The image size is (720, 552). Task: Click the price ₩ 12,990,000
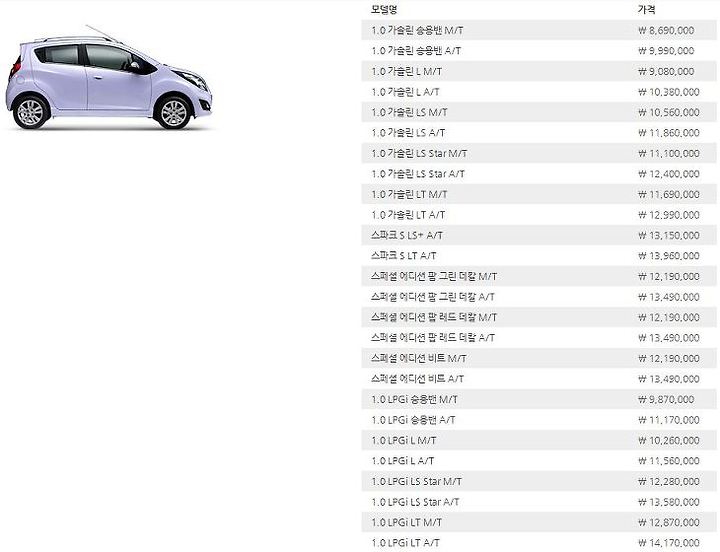pyautogui.click(x=669, y=215)
